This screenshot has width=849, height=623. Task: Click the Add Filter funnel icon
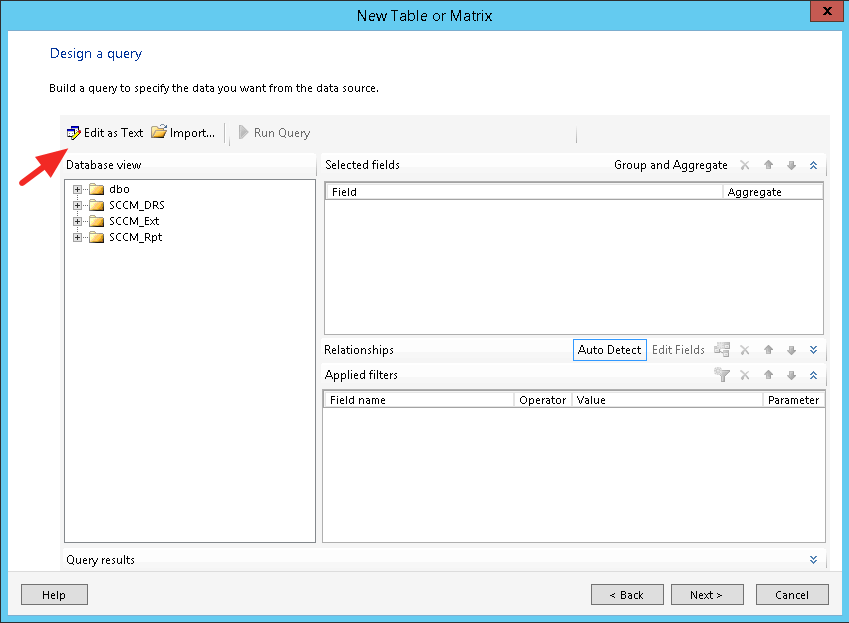click(722, 375)
